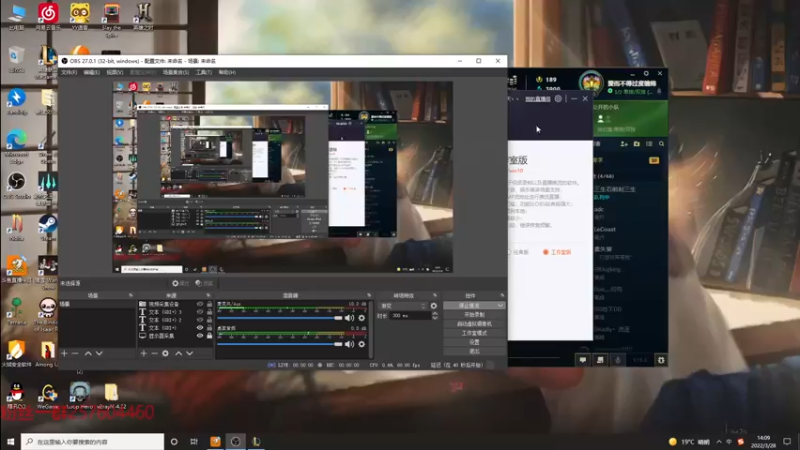
Task: Open the 工具(T) menu
Action: coord(204,72)
